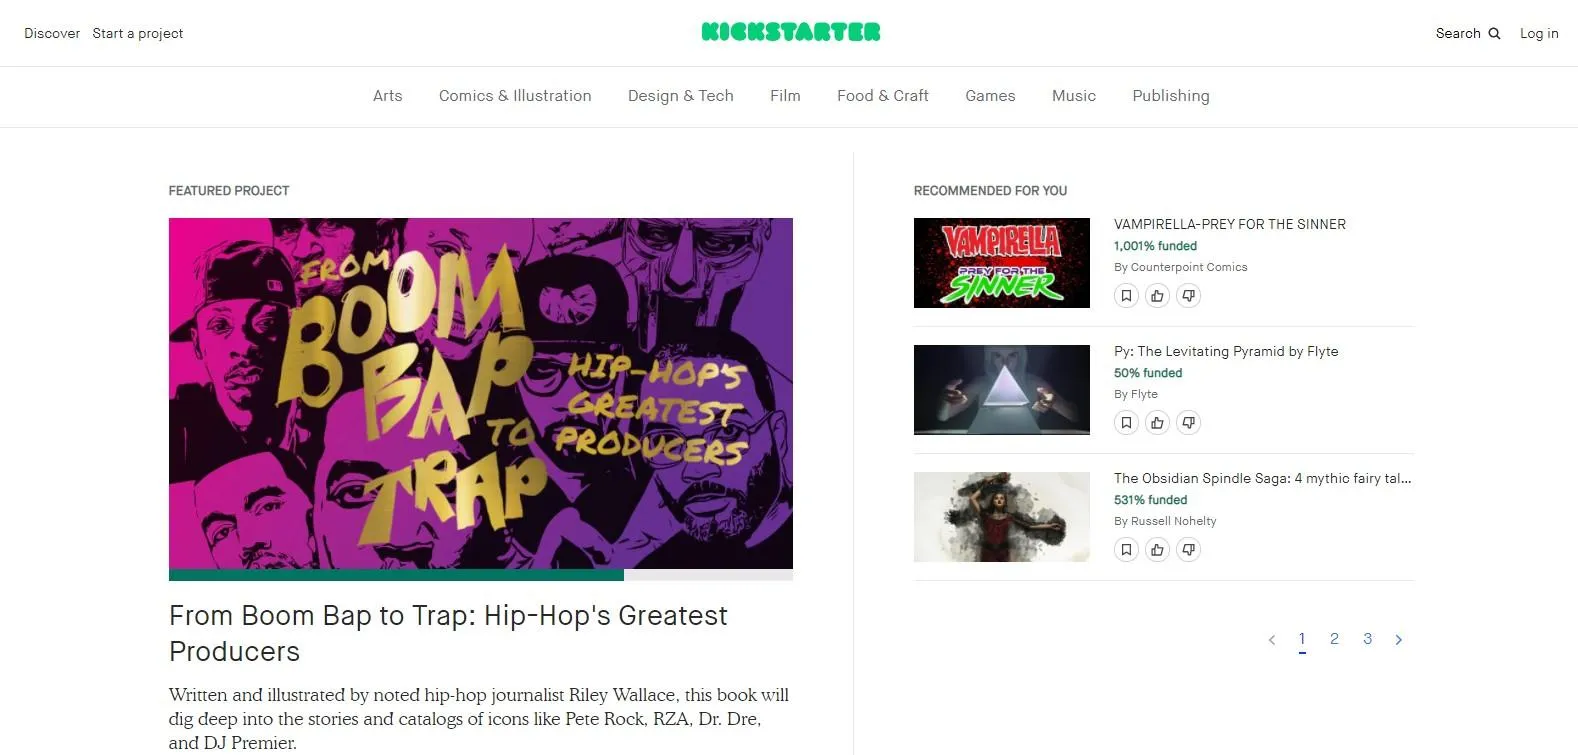
Task: Thumbs up the Vampirella project
Action: click(1157, 296)
